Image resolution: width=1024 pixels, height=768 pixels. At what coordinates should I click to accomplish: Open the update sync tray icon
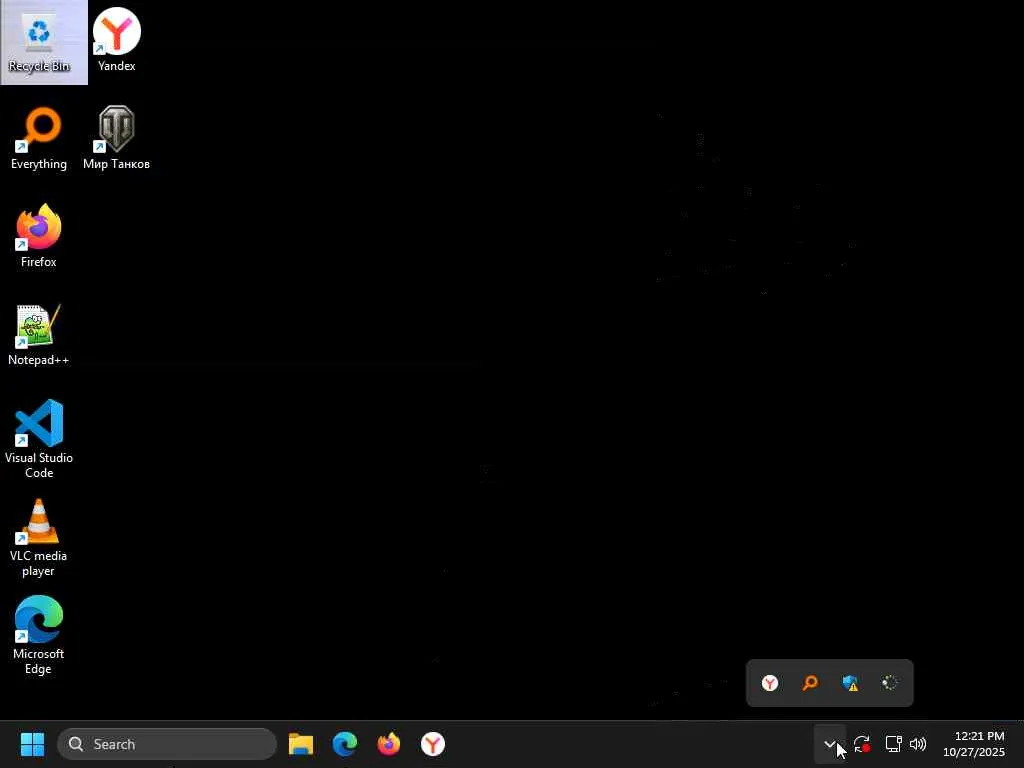(862, 744)
